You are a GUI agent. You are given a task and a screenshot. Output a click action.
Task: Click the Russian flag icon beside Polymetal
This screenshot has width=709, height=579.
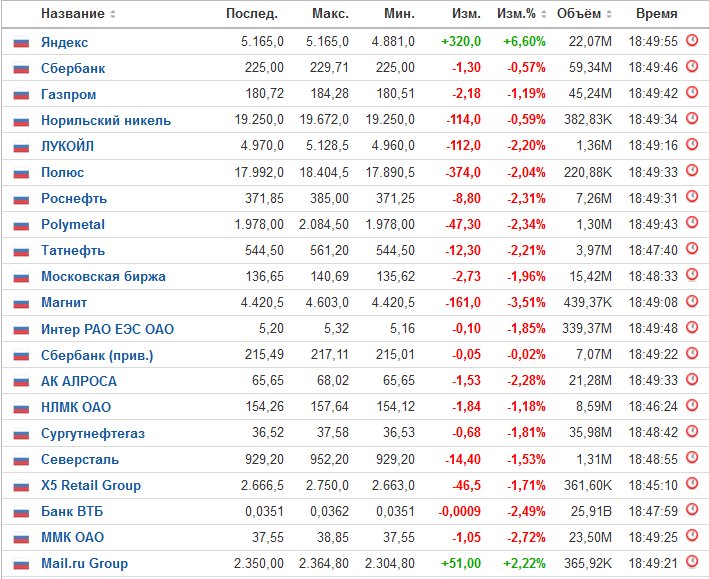point(21,225)
